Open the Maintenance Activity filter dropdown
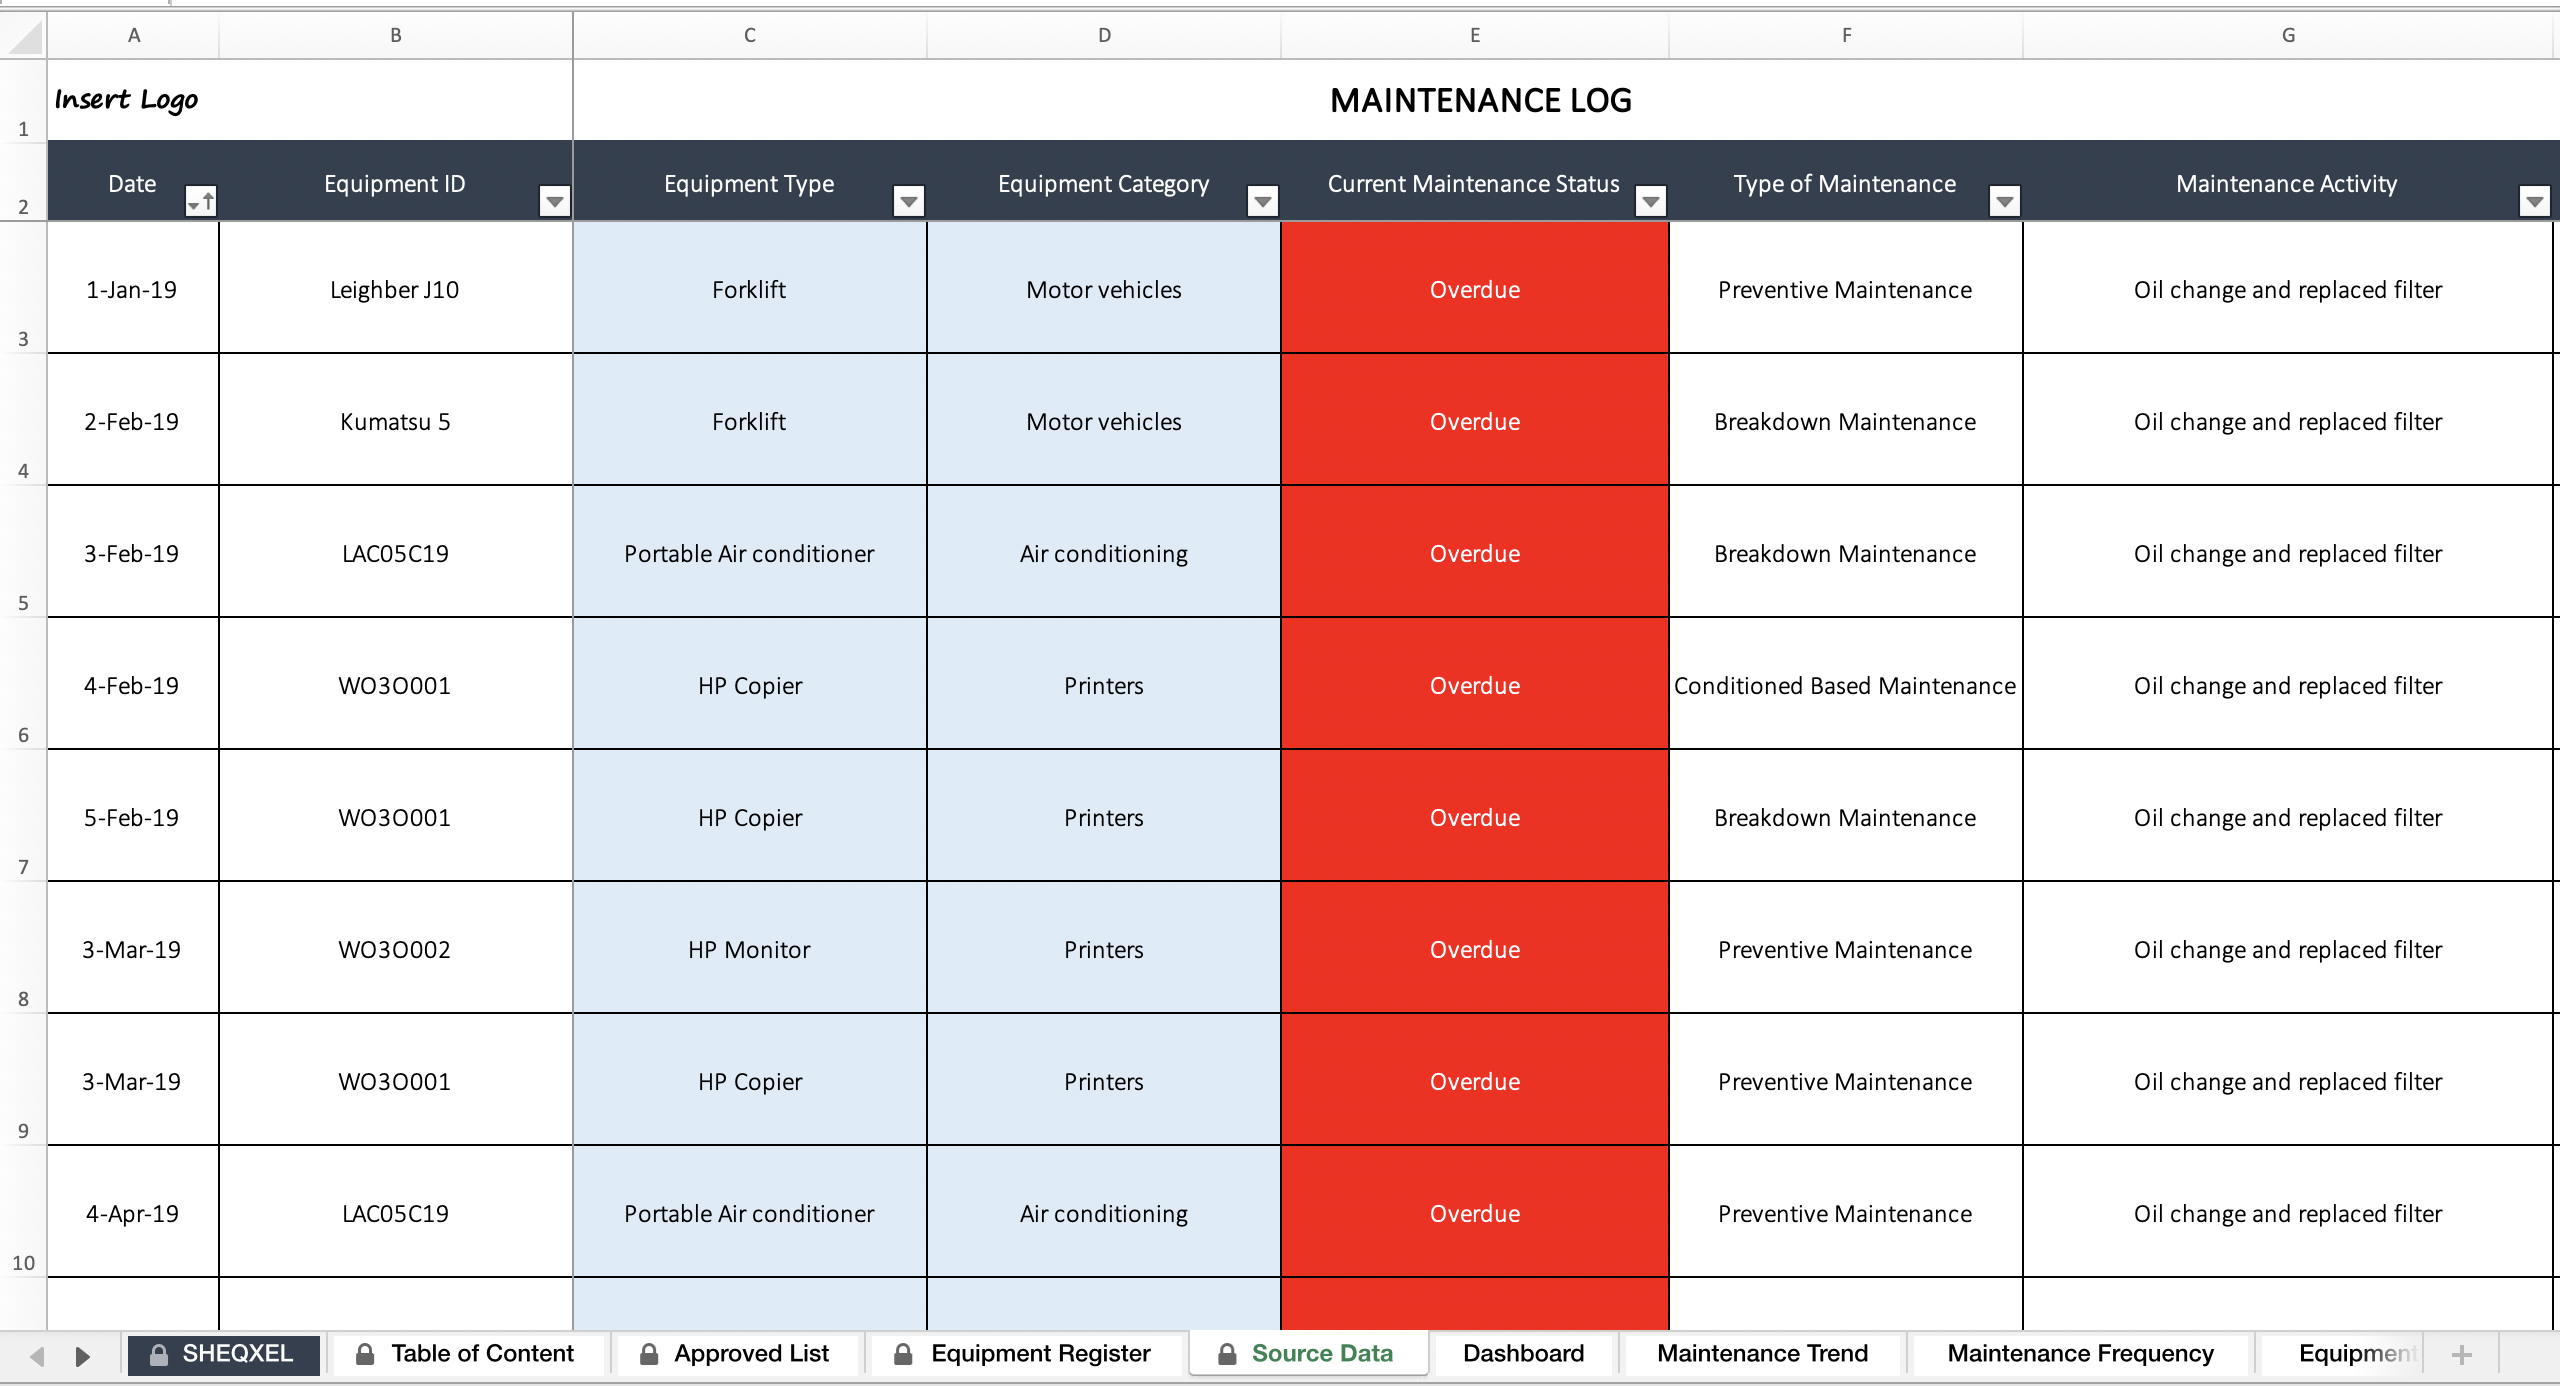Screen dimensions: 2560x1386 tap(2534, 202)
